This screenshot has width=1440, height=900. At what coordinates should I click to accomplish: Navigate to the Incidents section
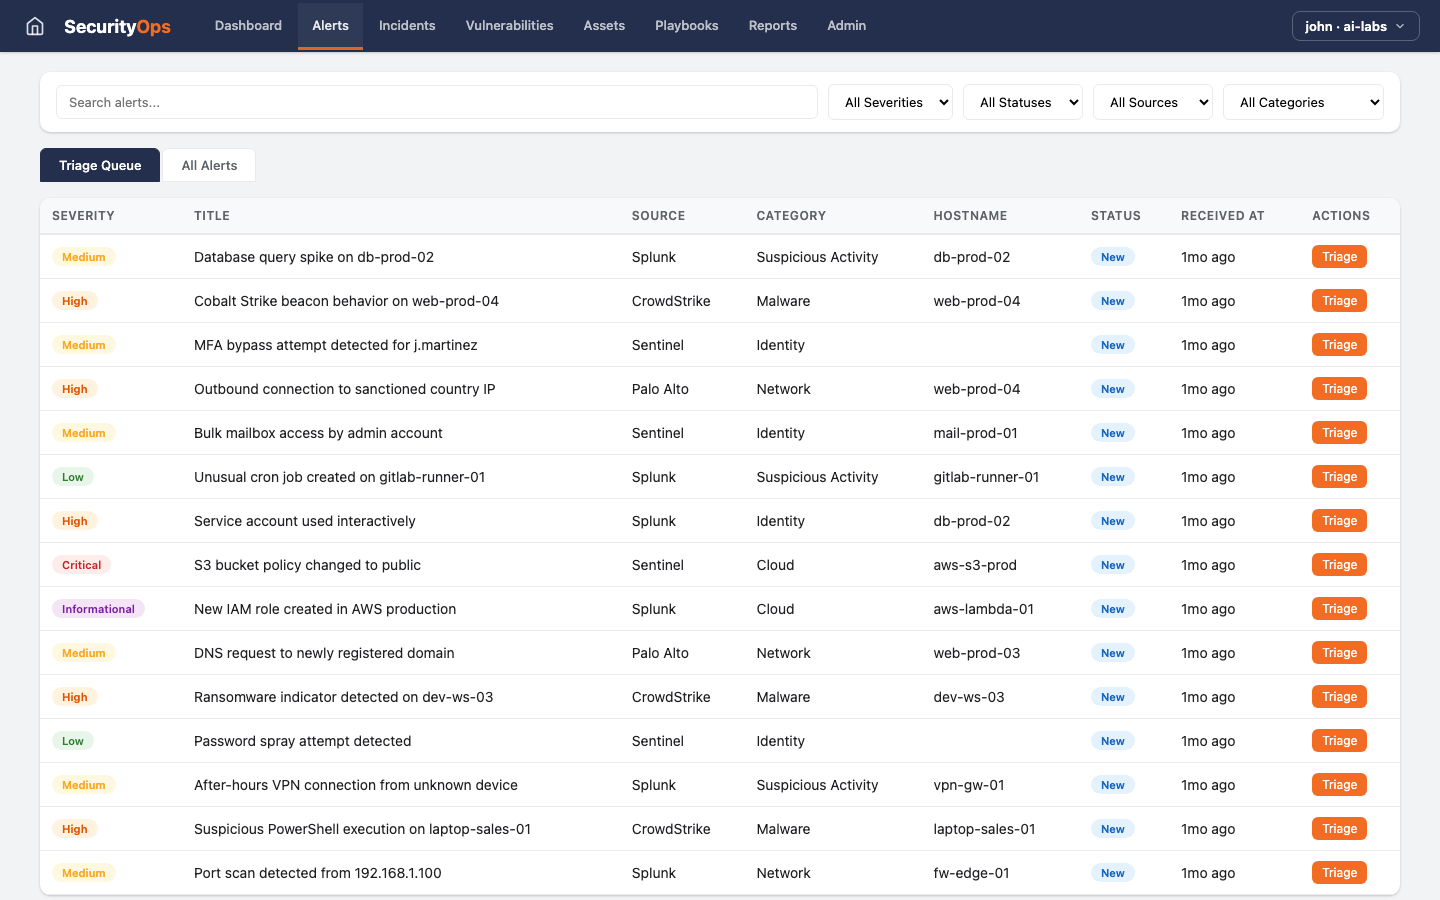tap(407, 25)
